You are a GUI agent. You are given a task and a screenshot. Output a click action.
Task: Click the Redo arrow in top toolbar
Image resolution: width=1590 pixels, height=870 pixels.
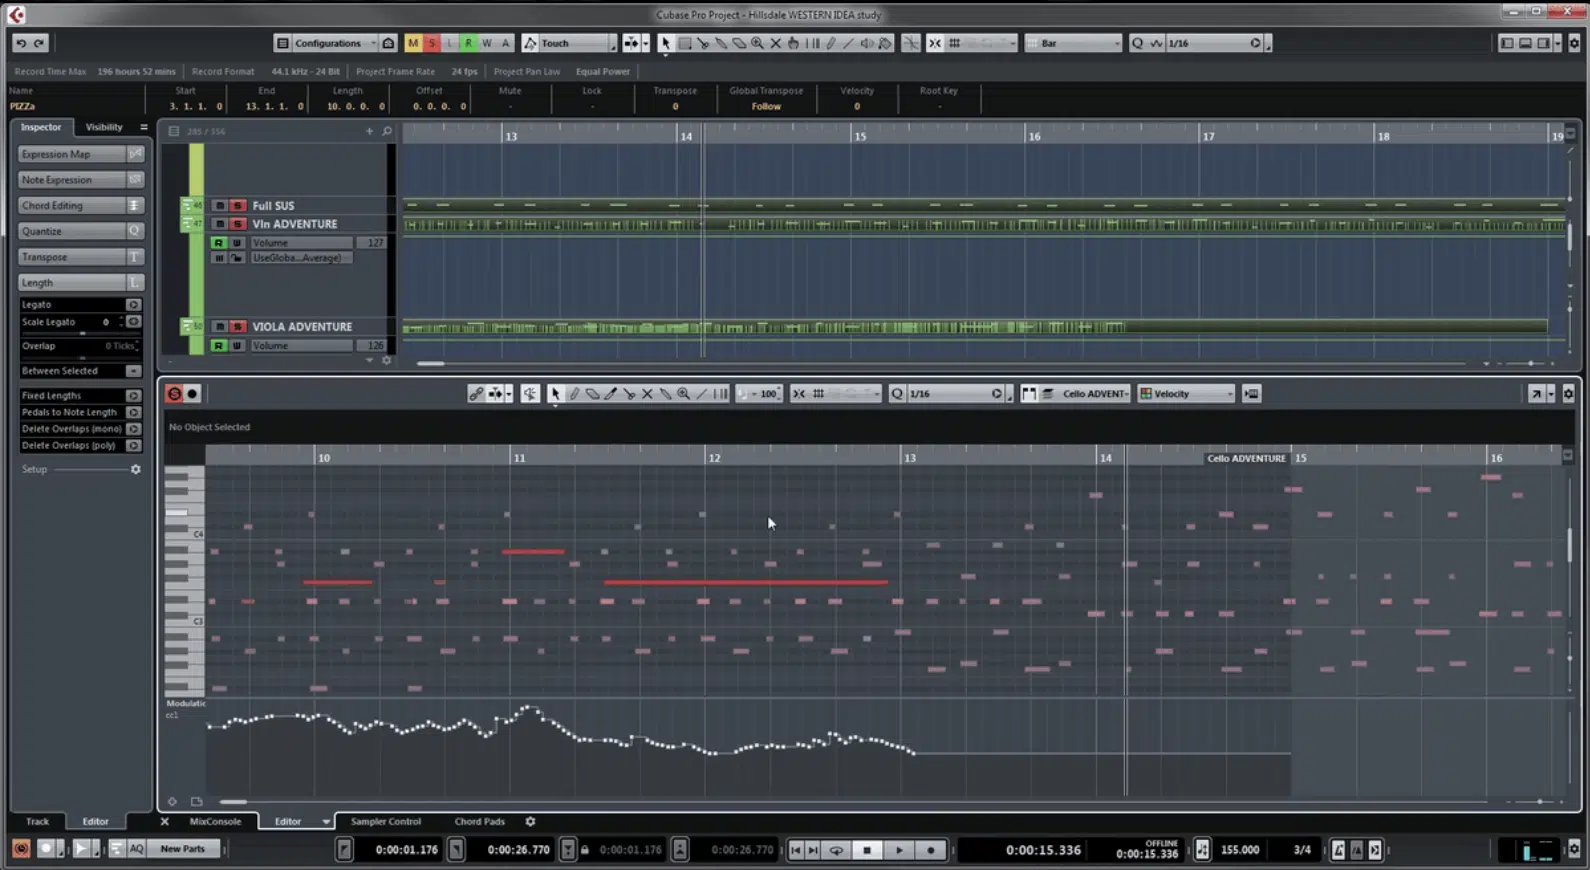click(39, 43)
